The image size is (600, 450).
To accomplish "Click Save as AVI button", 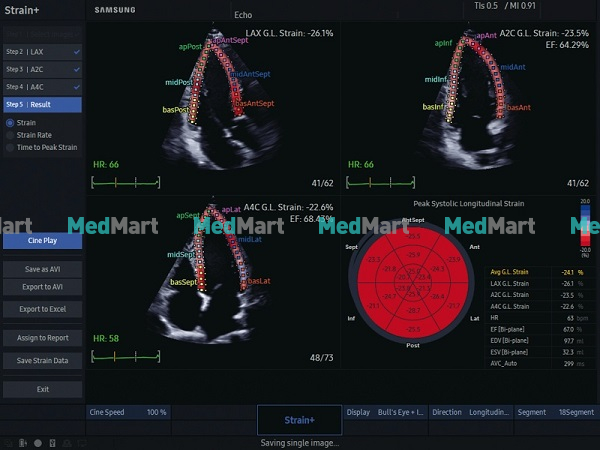I will coord(42,269).
